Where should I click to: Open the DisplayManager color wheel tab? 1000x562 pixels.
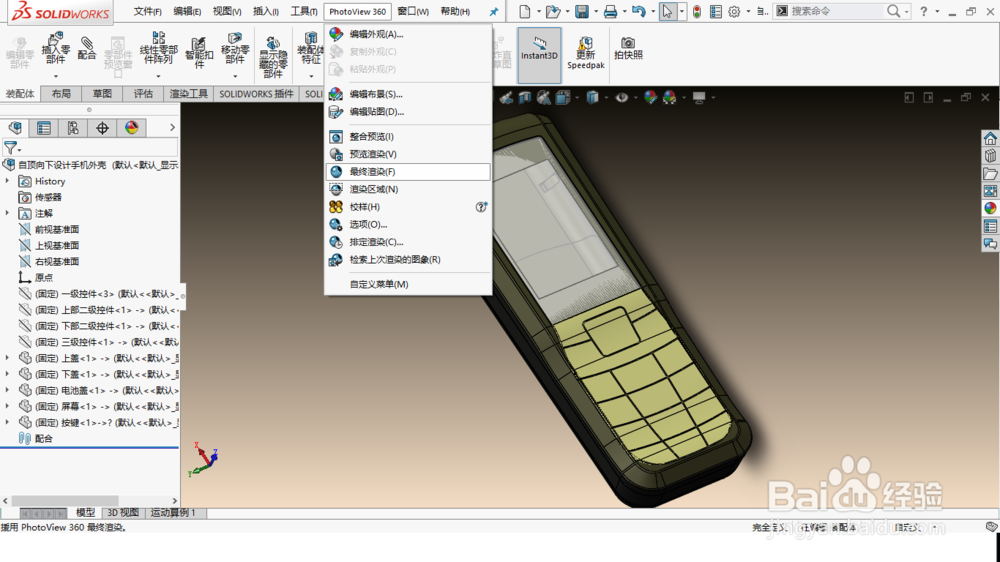[x=131, y=128]
